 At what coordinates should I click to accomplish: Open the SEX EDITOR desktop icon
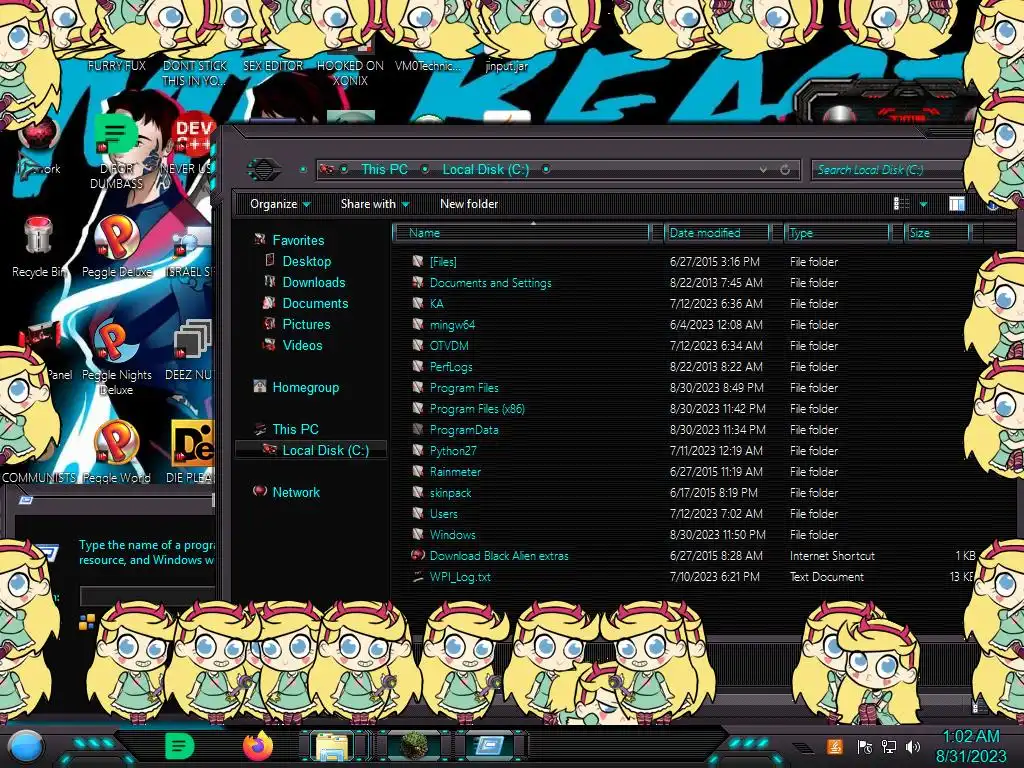[273, 65]
